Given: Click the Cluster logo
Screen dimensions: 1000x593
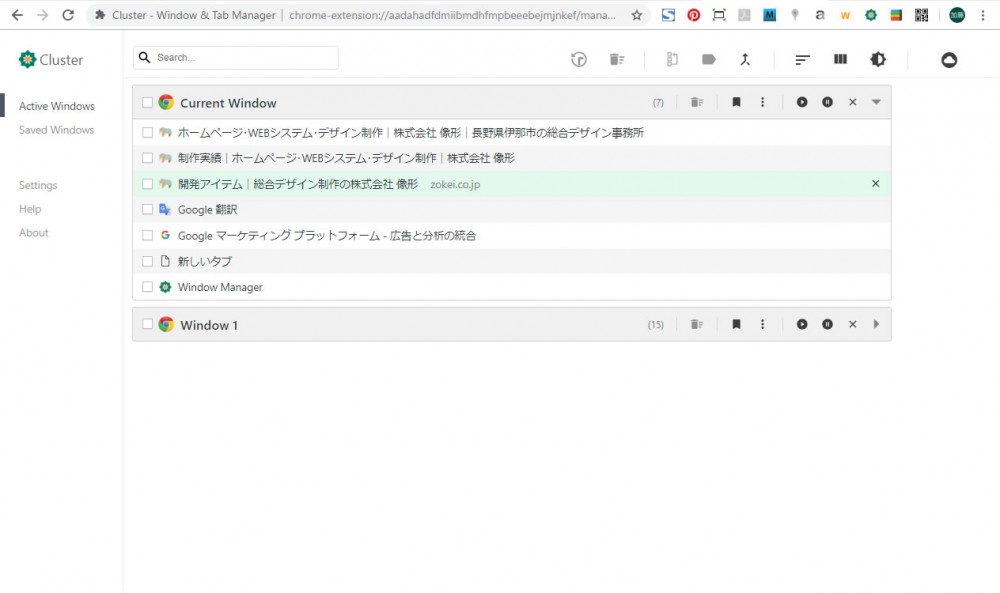Looking at the screenshot, I should coord(50,60).
